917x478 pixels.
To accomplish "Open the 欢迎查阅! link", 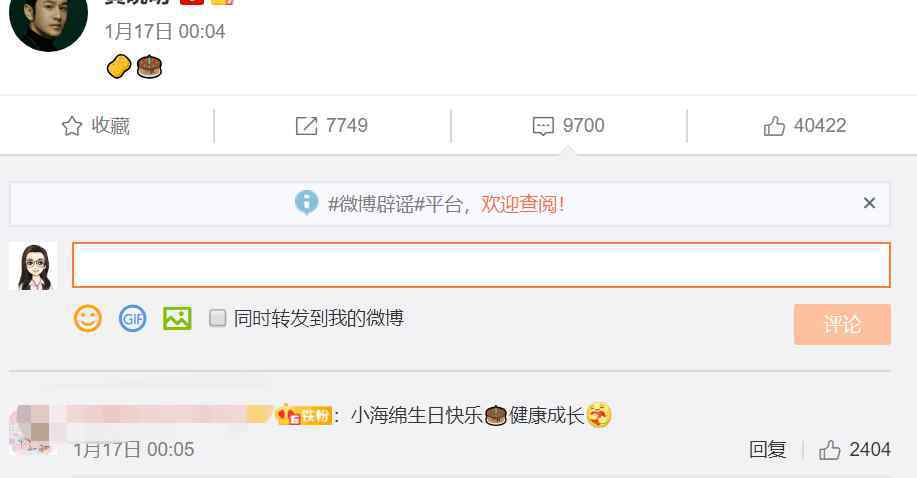I will pyautogui.click(x=523, y=204).
